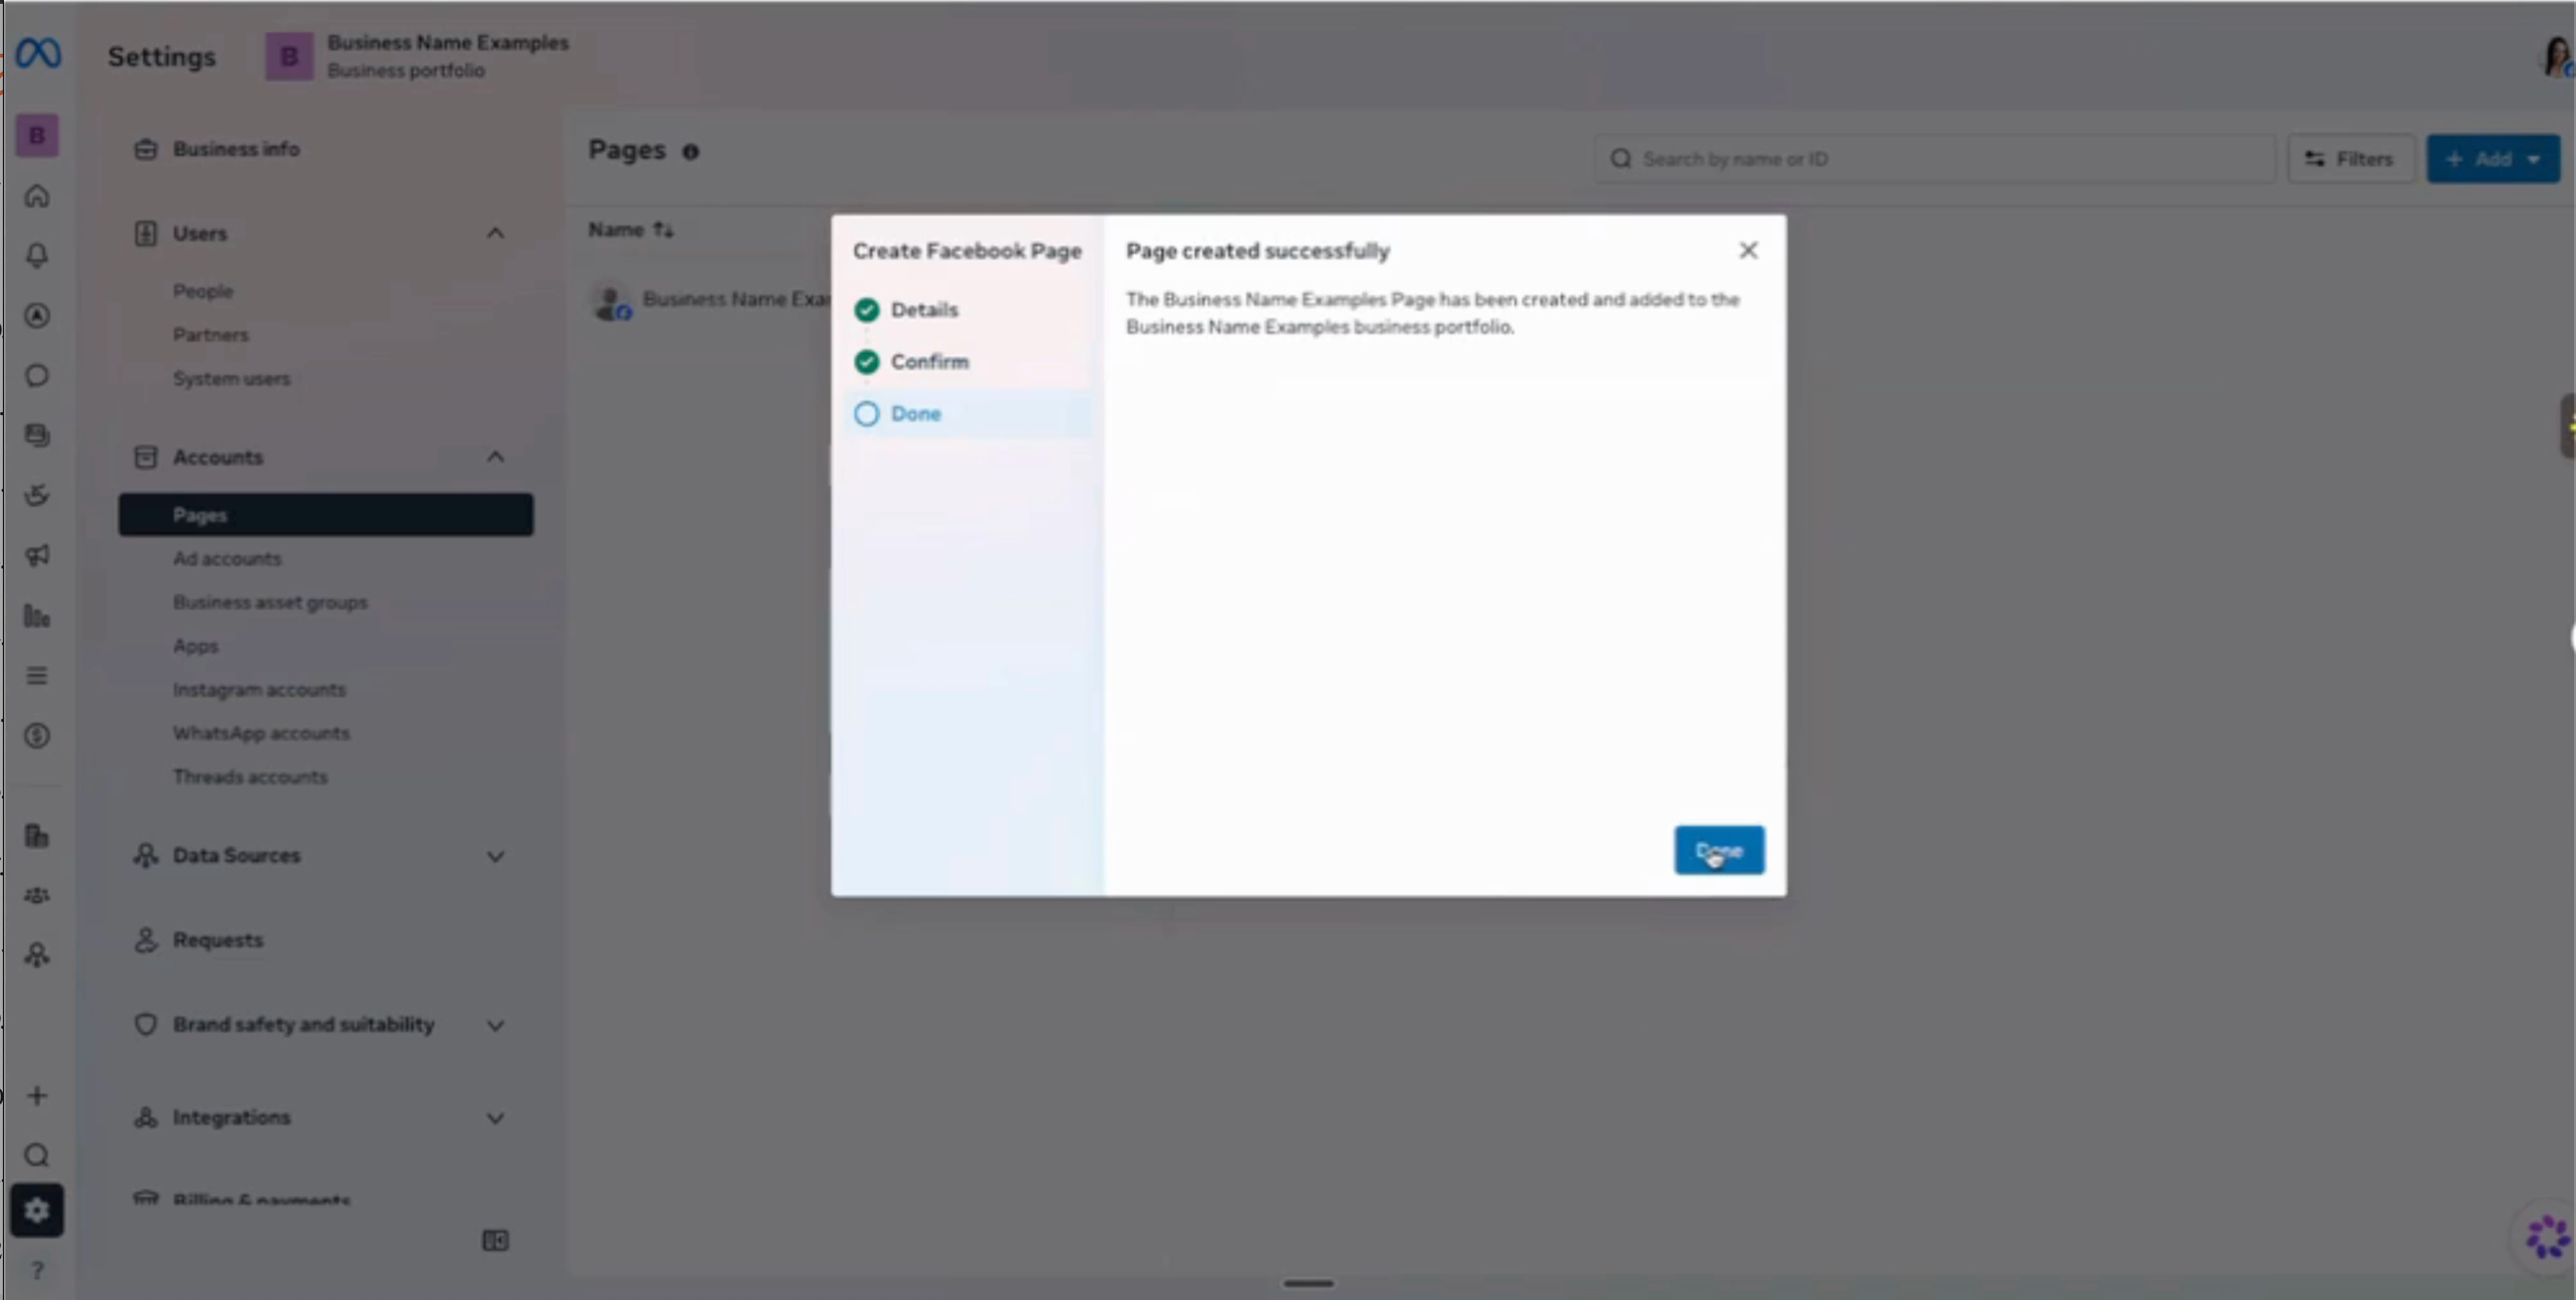Open the settings gear icon
The width and height of the screenshot is (2576, 1300).
pyautogui.click(x=37, y=1211)
